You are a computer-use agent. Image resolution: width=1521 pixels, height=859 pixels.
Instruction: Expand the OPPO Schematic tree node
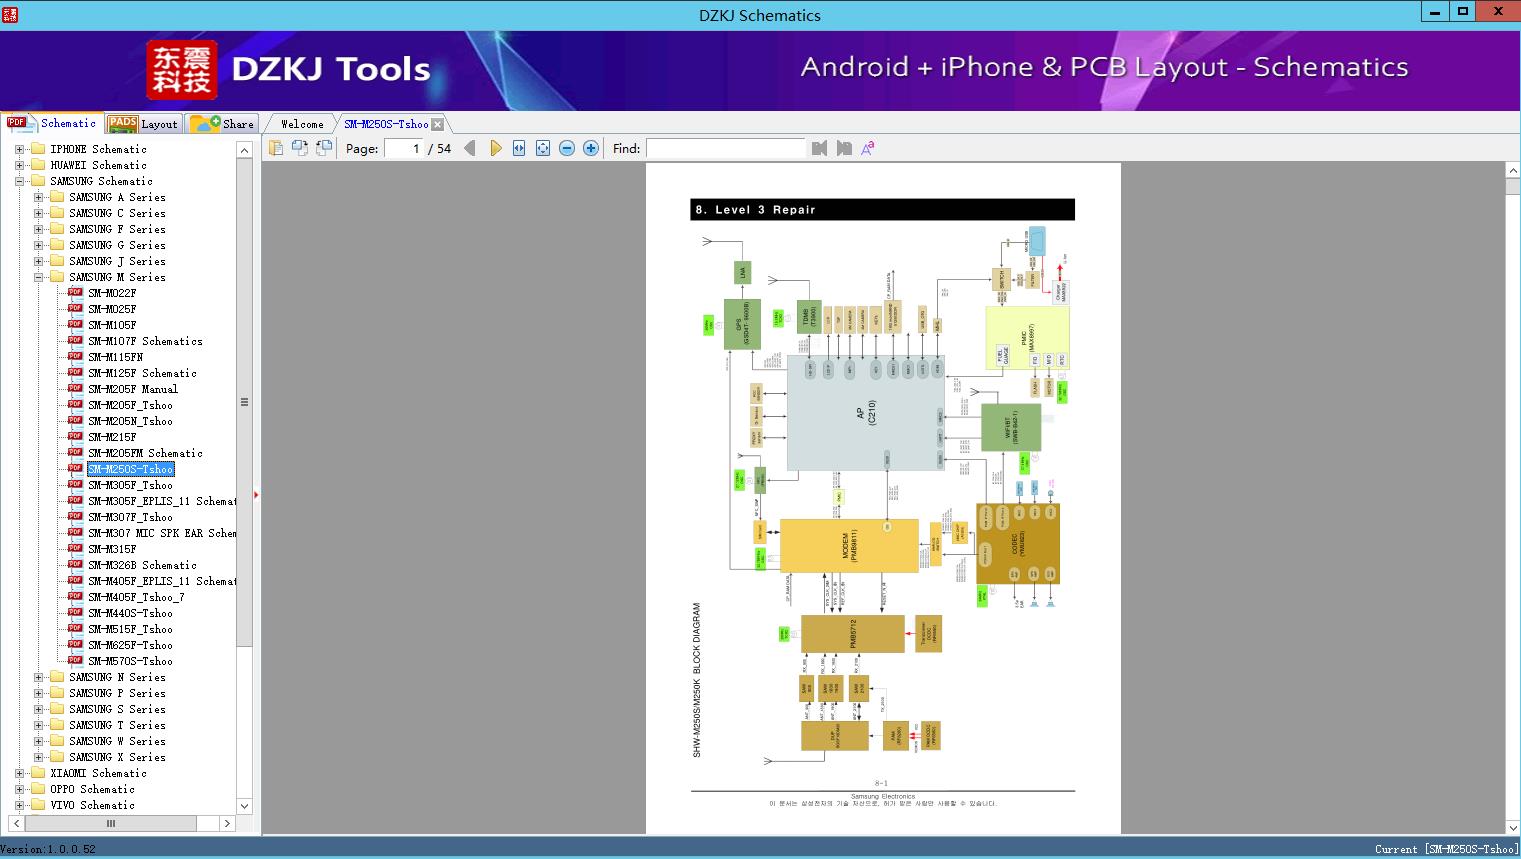(19, 789)
